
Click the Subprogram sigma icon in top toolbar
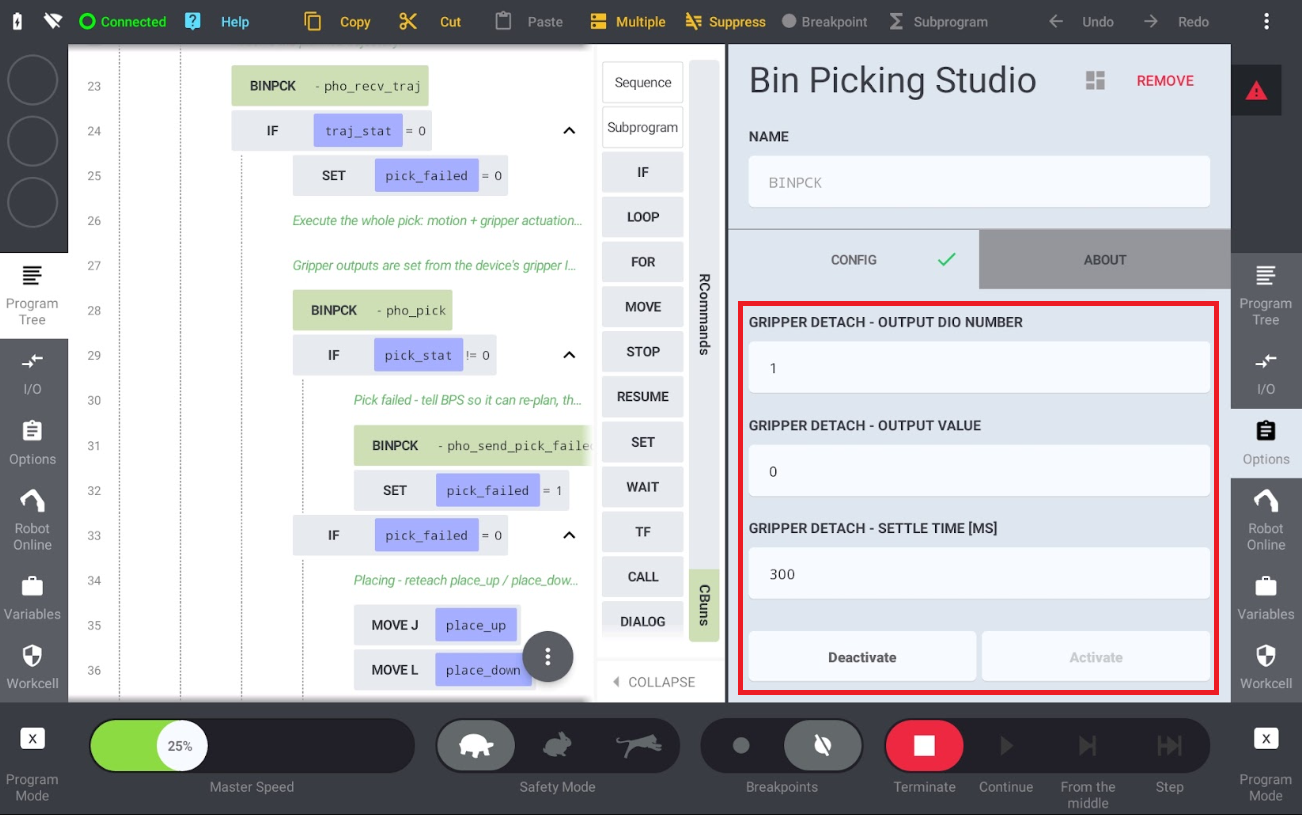tap(896, 21)
